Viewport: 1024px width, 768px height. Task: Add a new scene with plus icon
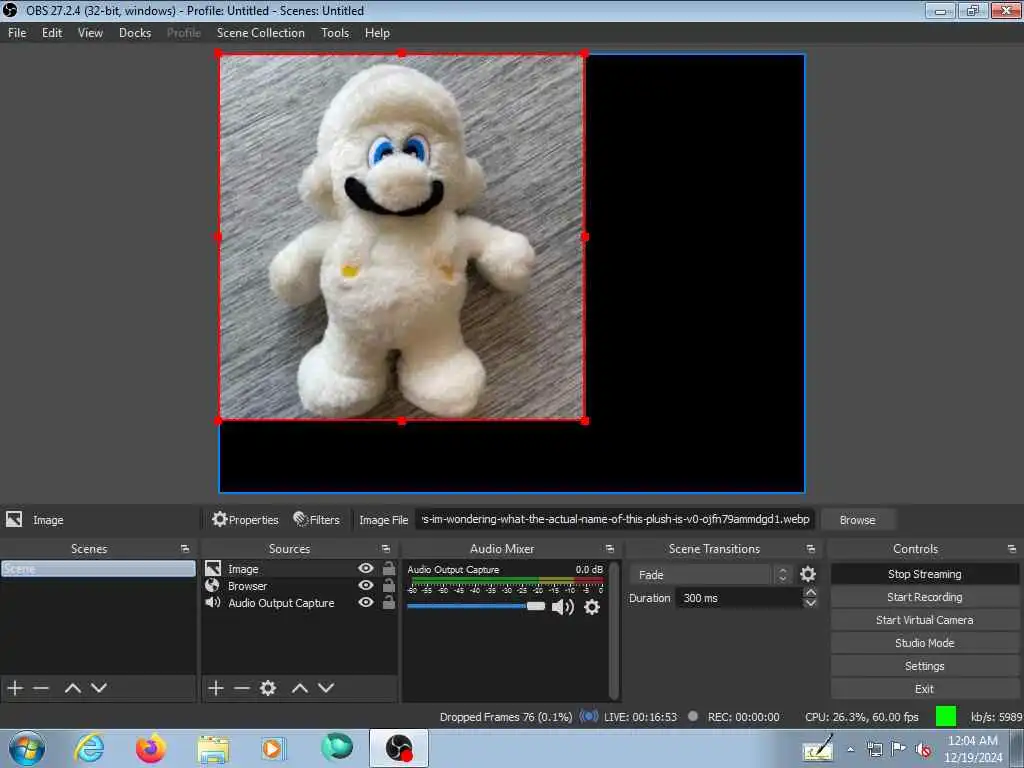[x=15, y=688]
